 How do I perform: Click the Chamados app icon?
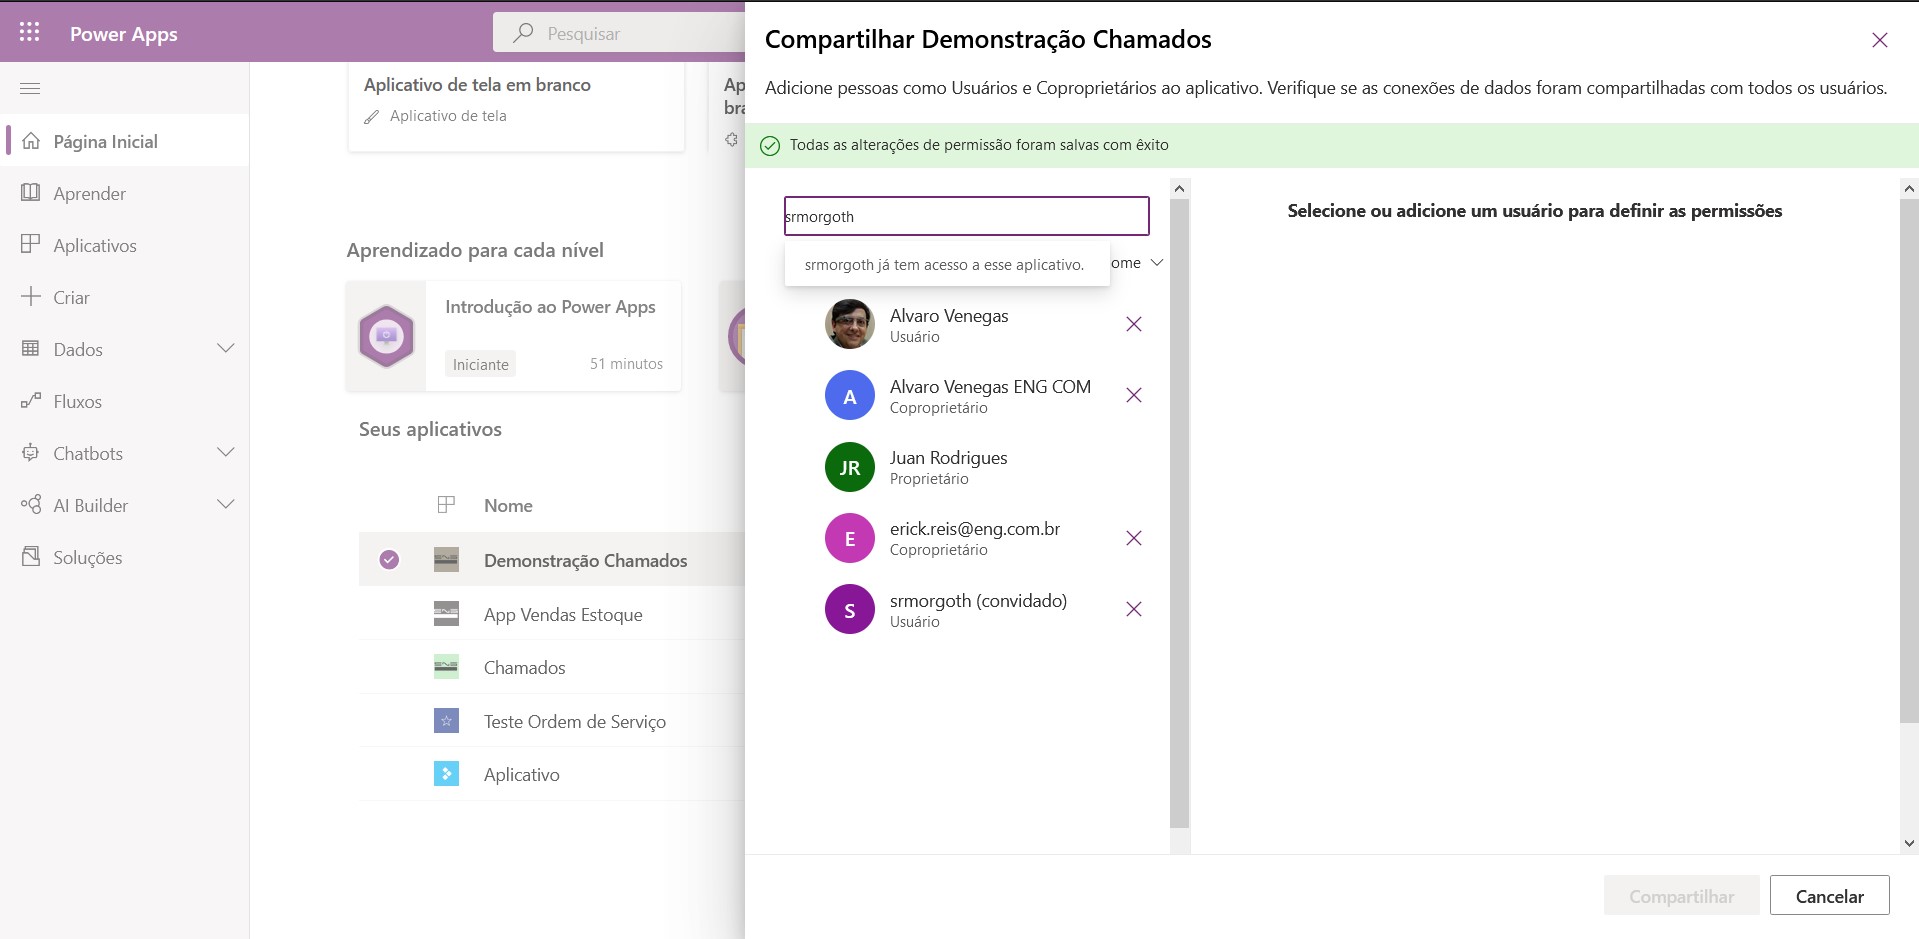pos(446,667)
